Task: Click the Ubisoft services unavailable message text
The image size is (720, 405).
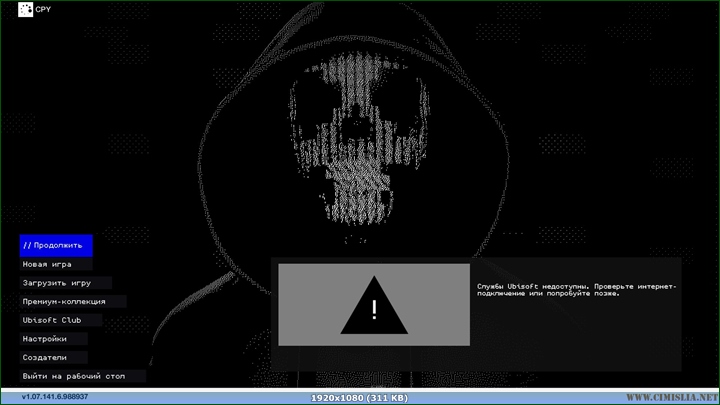Action: coord(577,289)
